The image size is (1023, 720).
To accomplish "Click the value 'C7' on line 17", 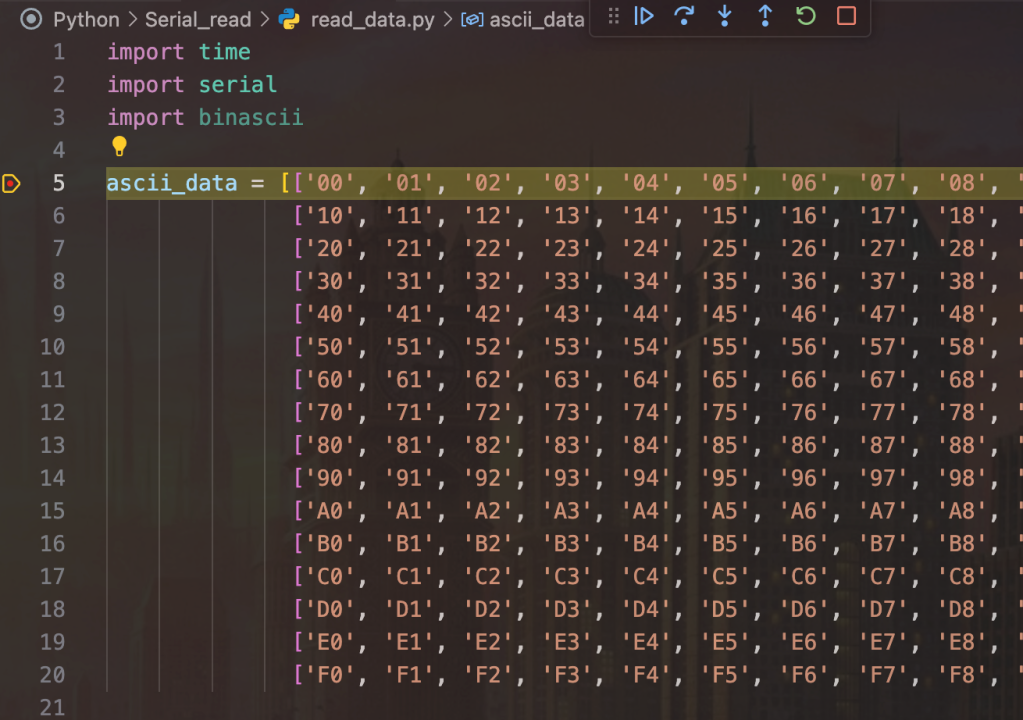I will coord(882,577).
